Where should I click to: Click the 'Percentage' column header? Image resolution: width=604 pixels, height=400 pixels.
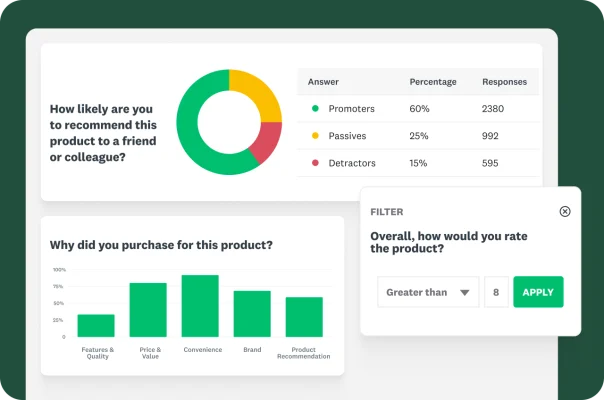pos(433,82)
